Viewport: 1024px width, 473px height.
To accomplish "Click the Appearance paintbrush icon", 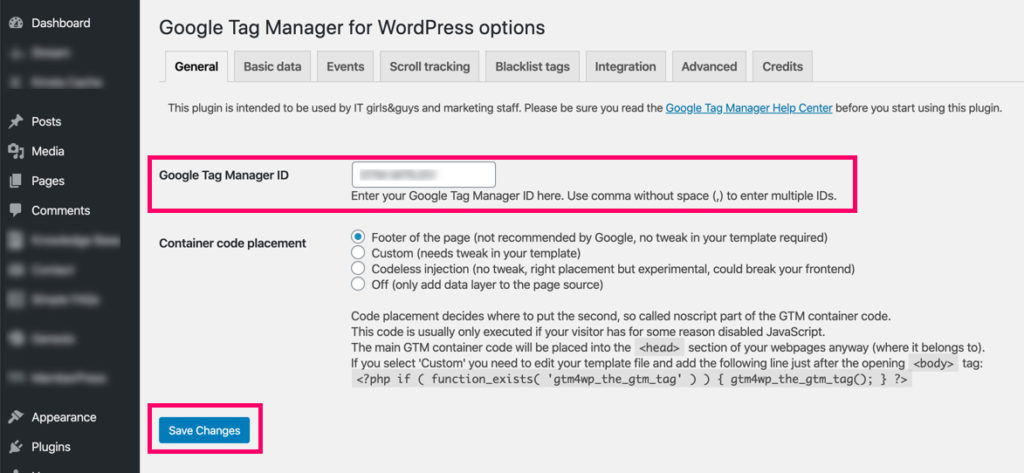I will [x=16, y=417].
